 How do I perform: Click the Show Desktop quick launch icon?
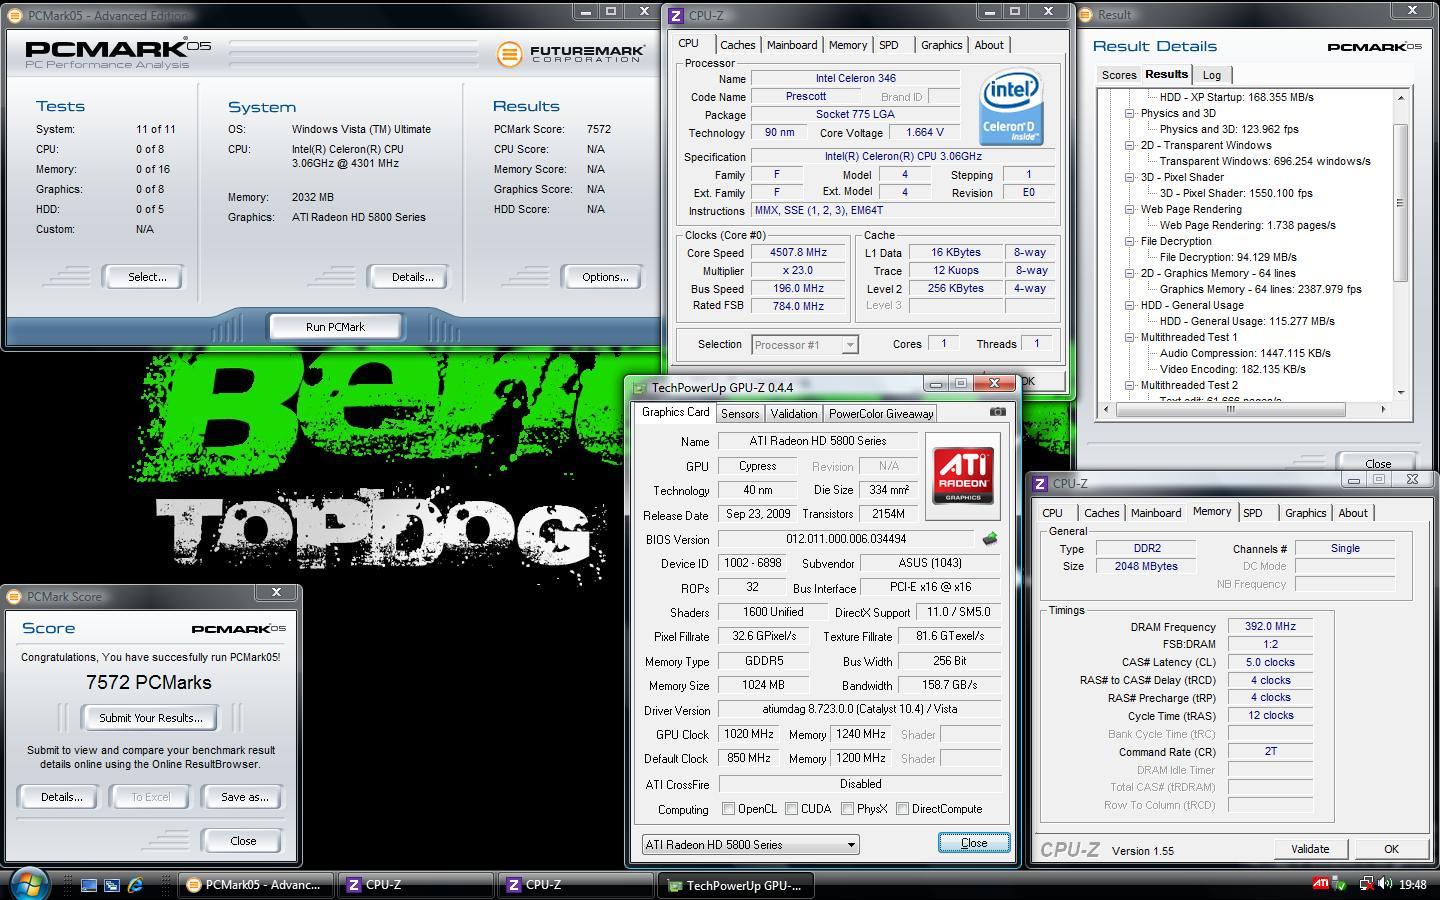pos(89,885)
